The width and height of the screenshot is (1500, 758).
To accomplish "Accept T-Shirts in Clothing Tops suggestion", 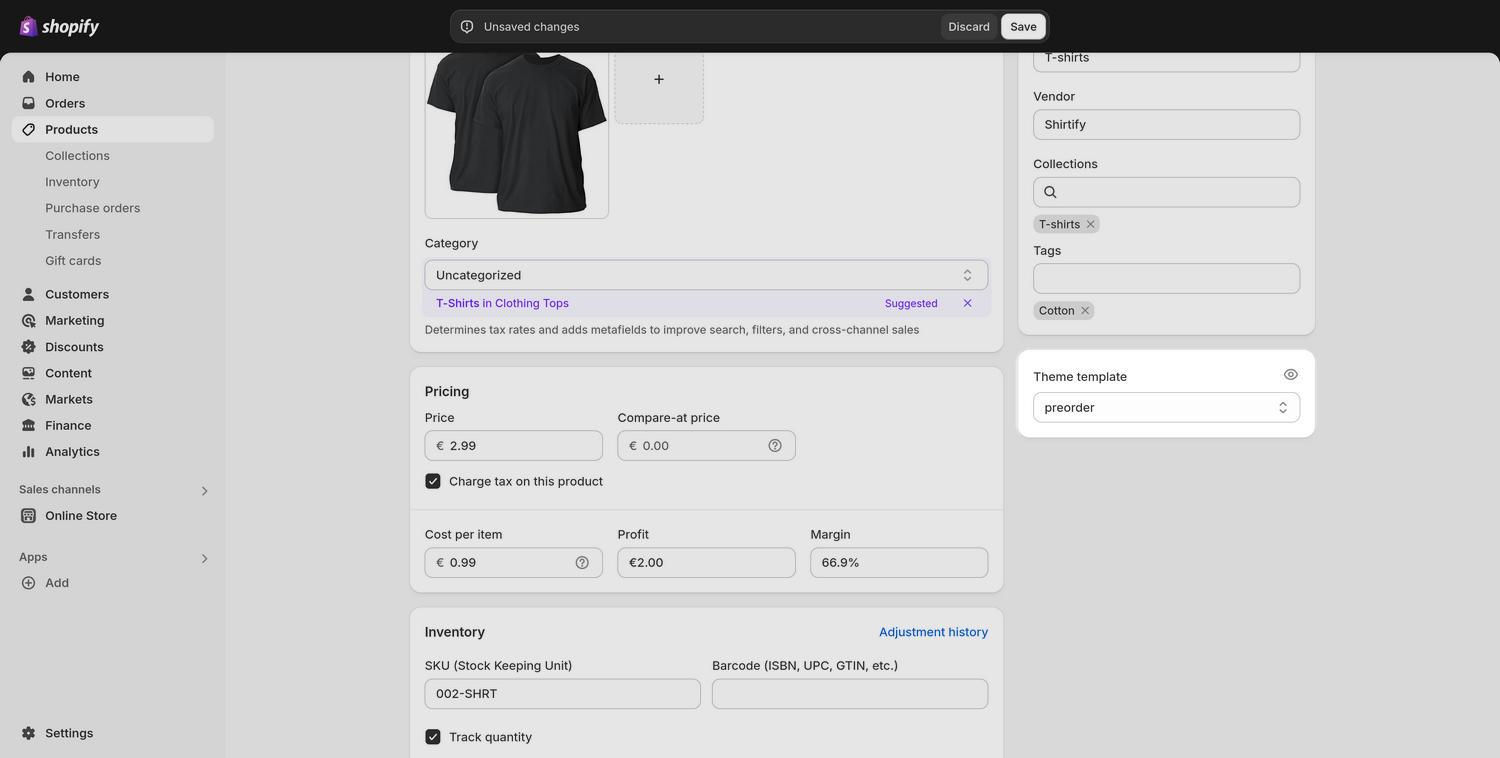I will click(x=502, y=303).
